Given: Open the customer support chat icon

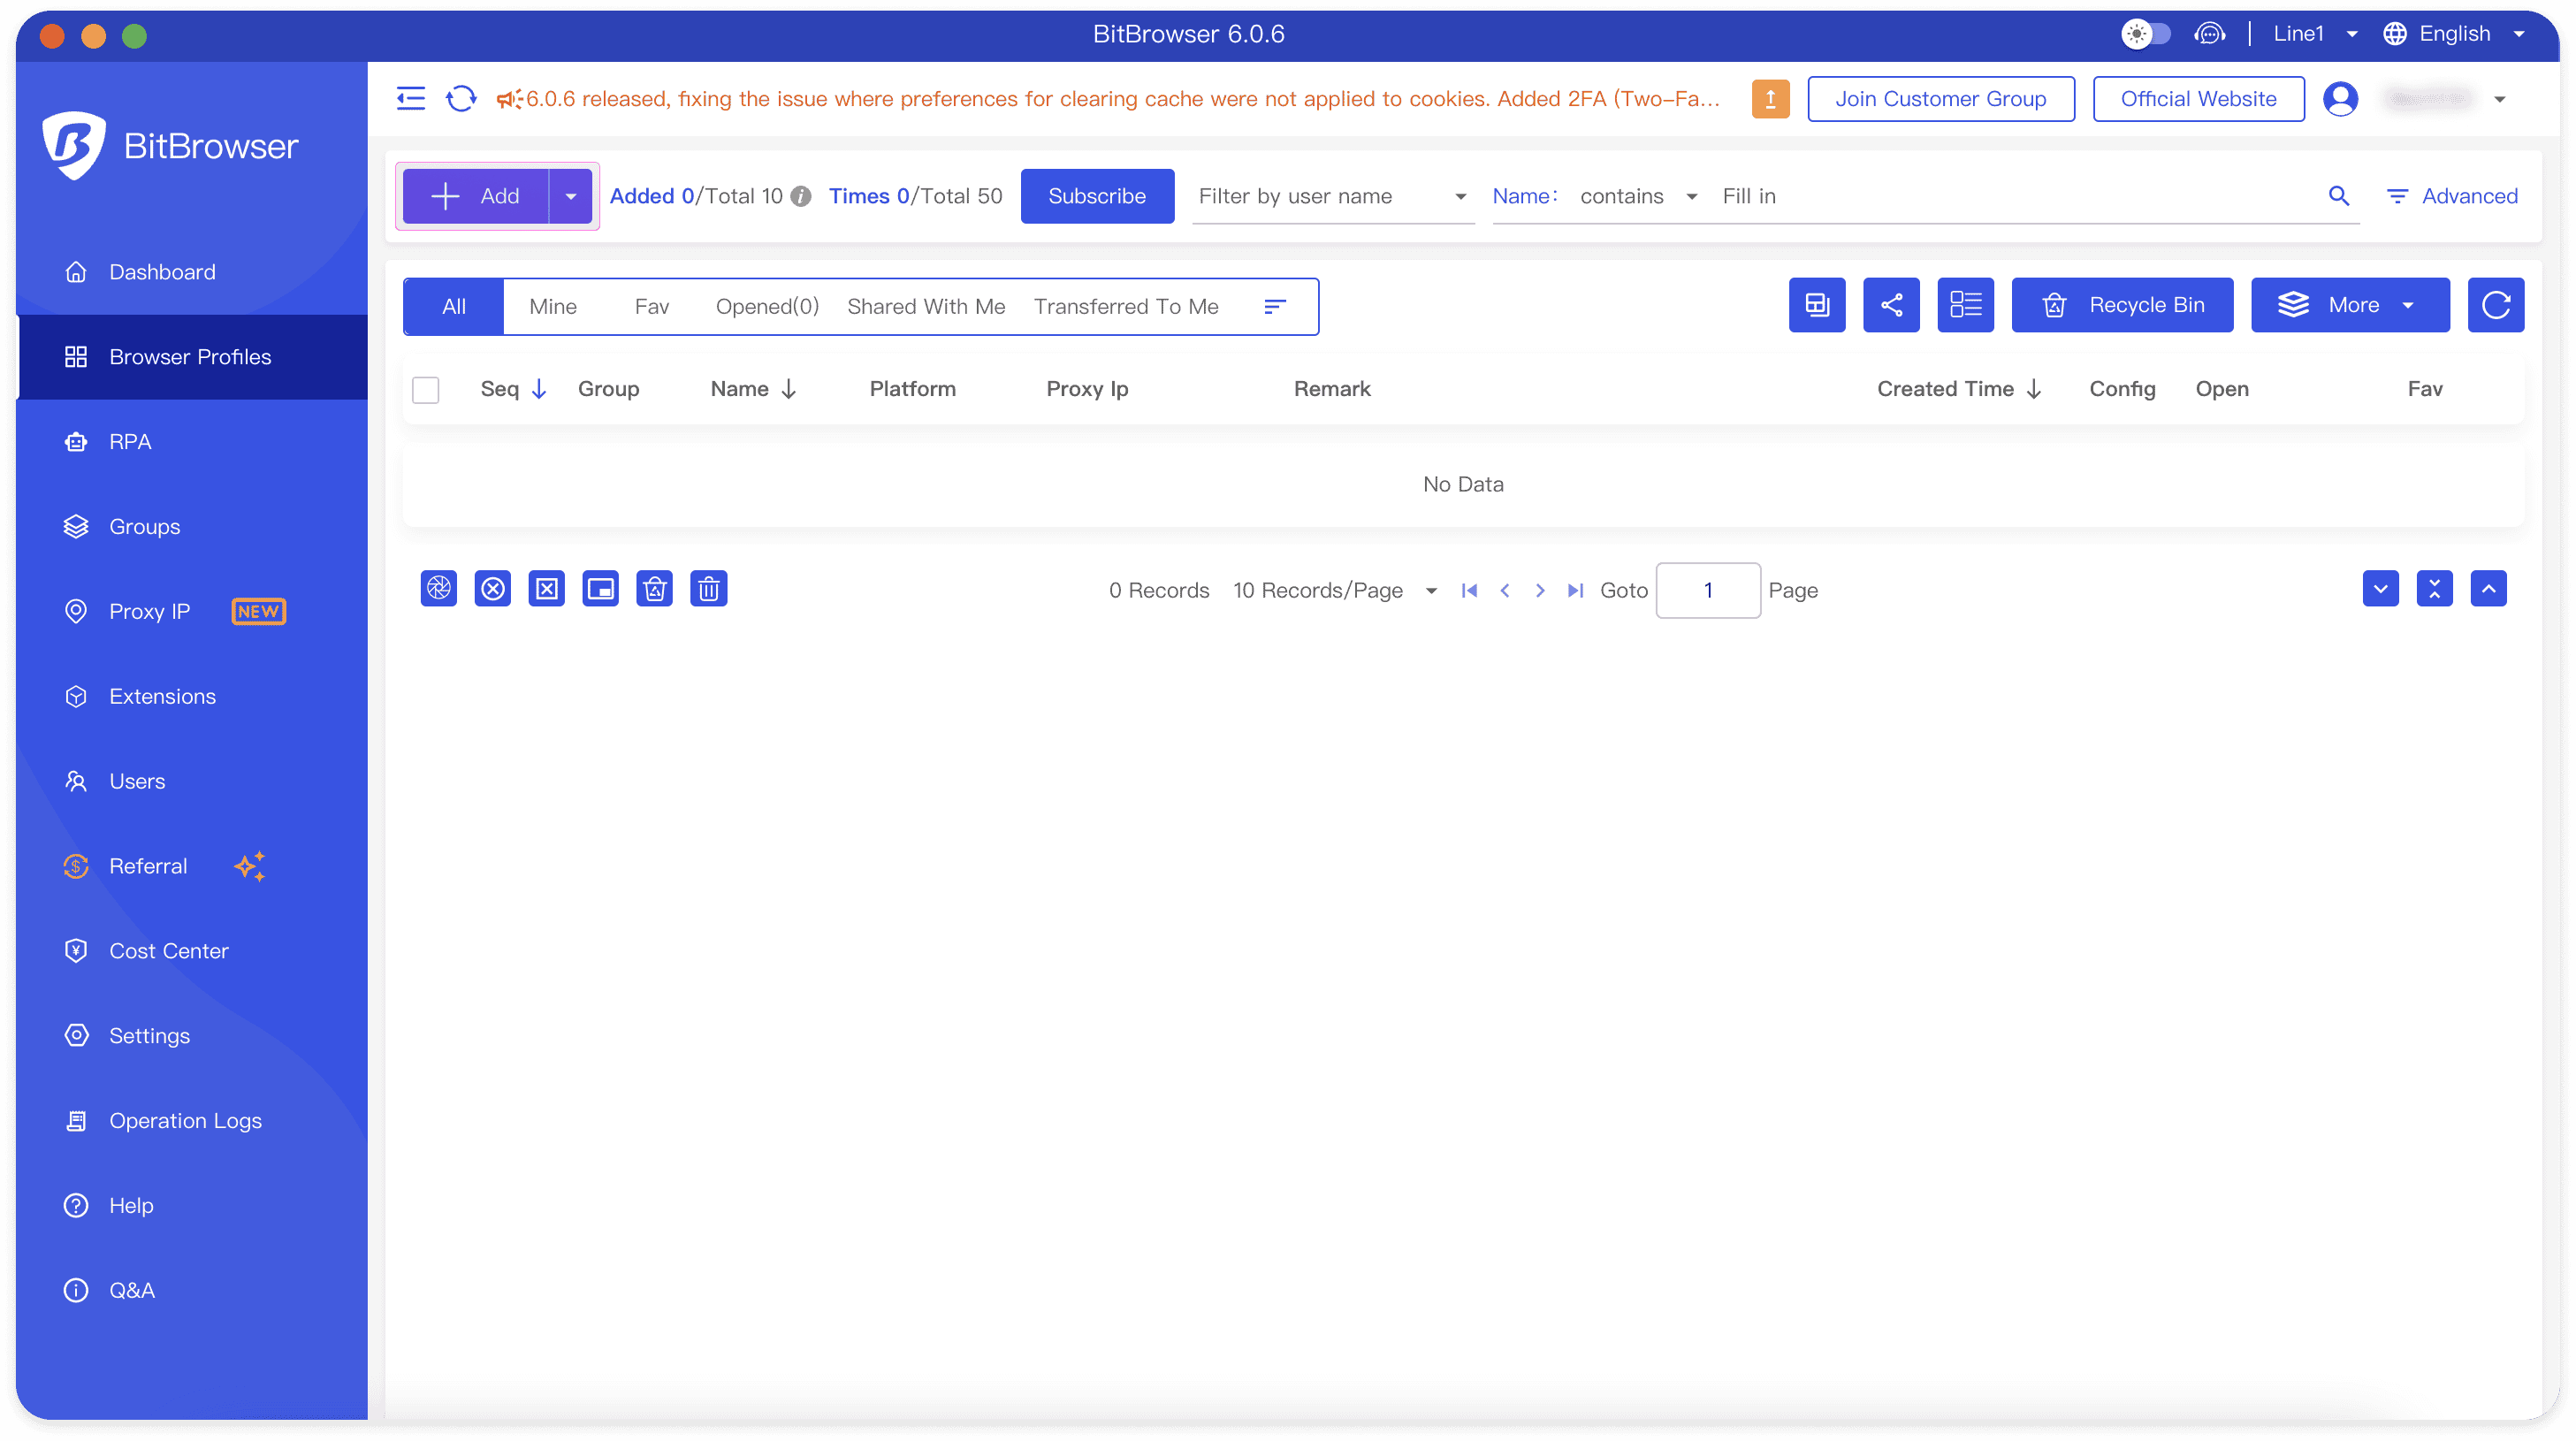Looking at the screenshot, I should [2209, 34].
